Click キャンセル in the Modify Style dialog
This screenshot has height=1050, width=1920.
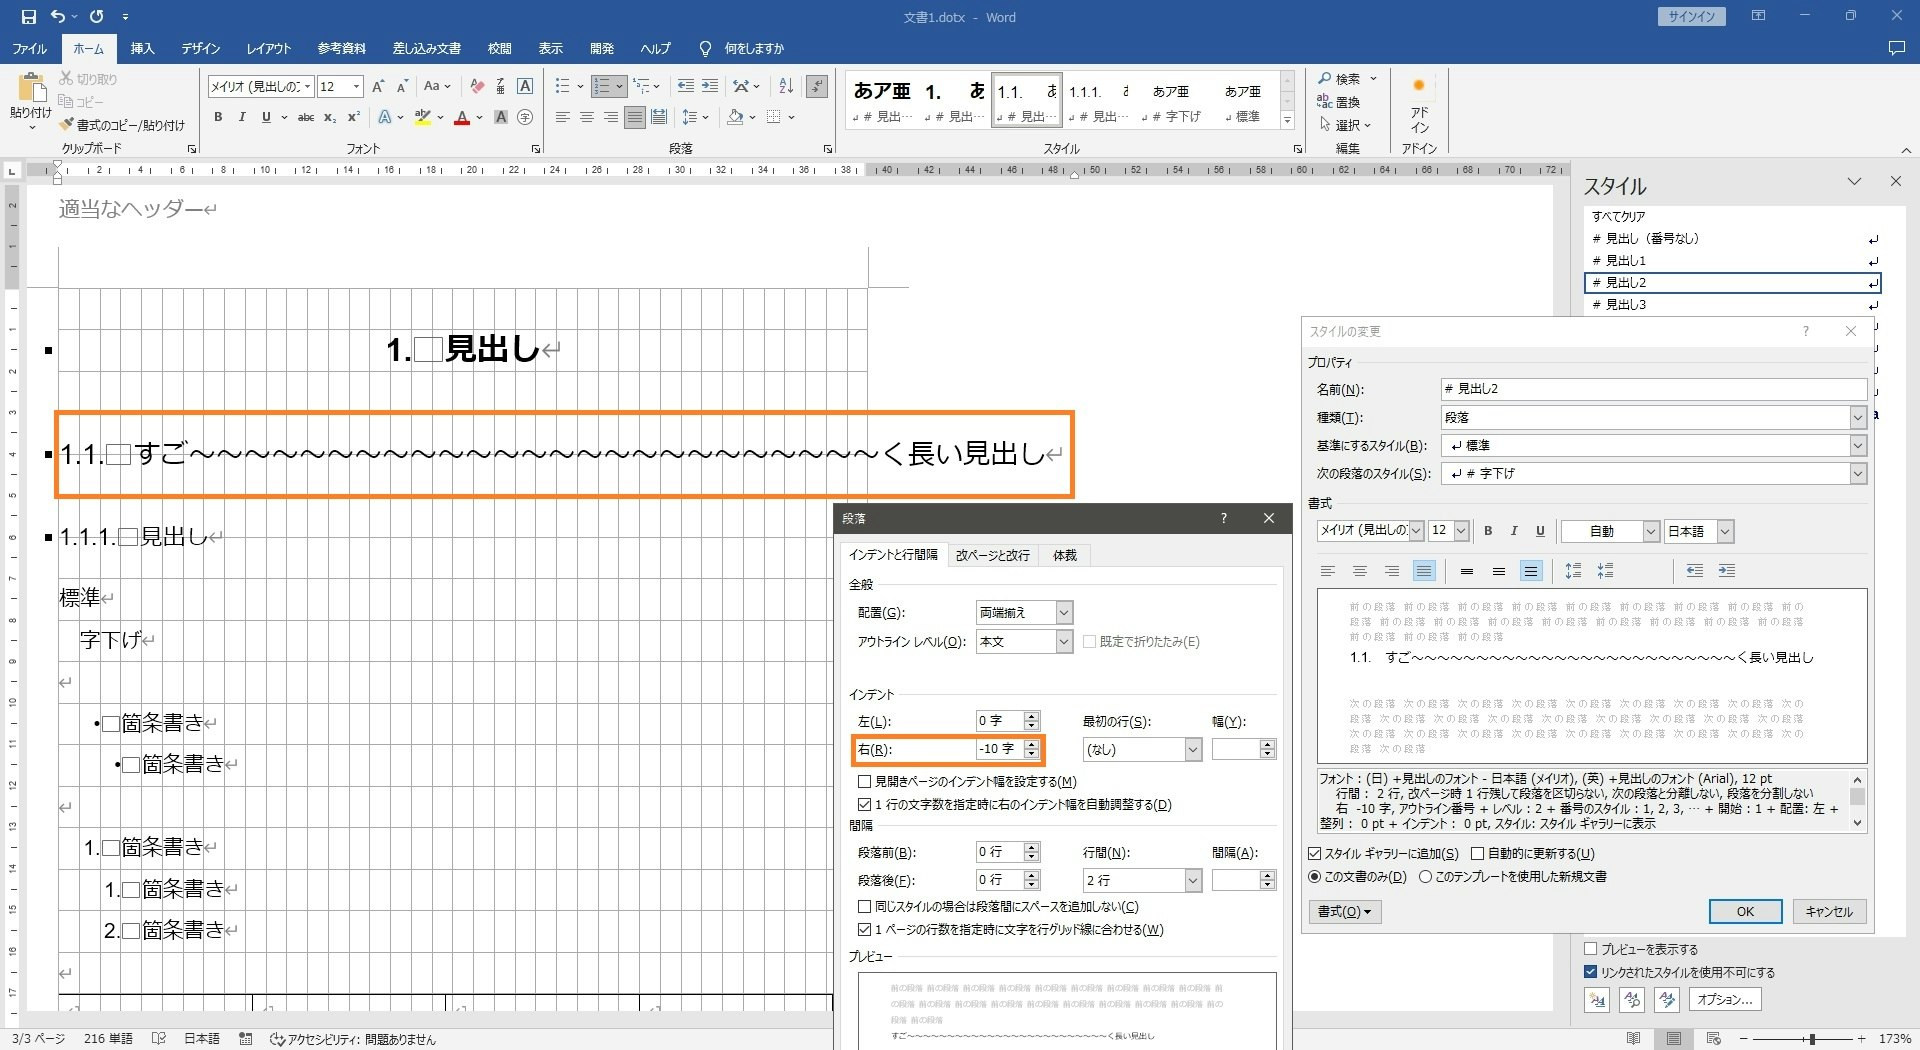click(1829, 911)
